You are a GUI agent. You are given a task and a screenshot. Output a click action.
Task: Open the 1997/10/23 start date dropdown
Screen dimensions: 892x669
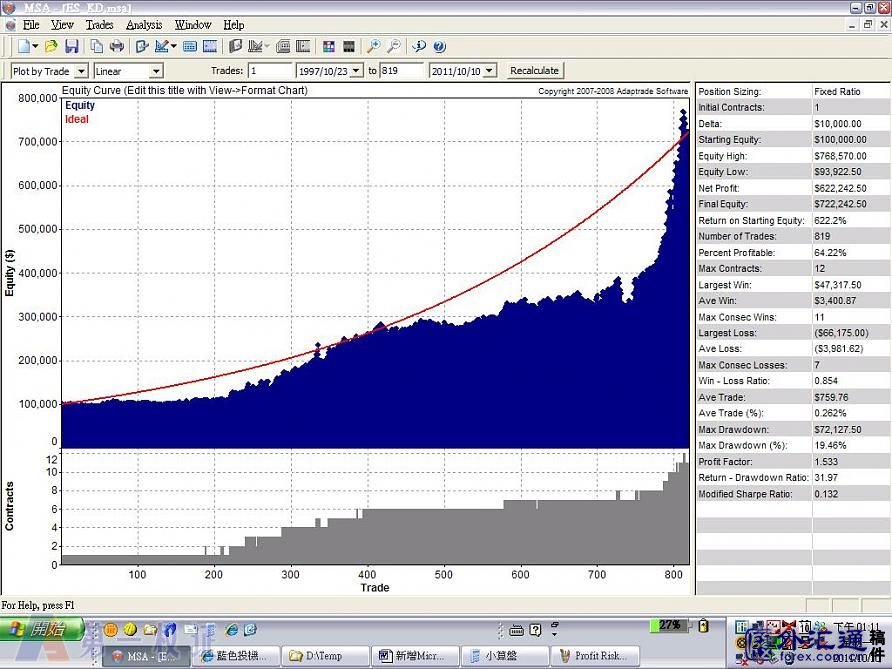tap(357, 71)
